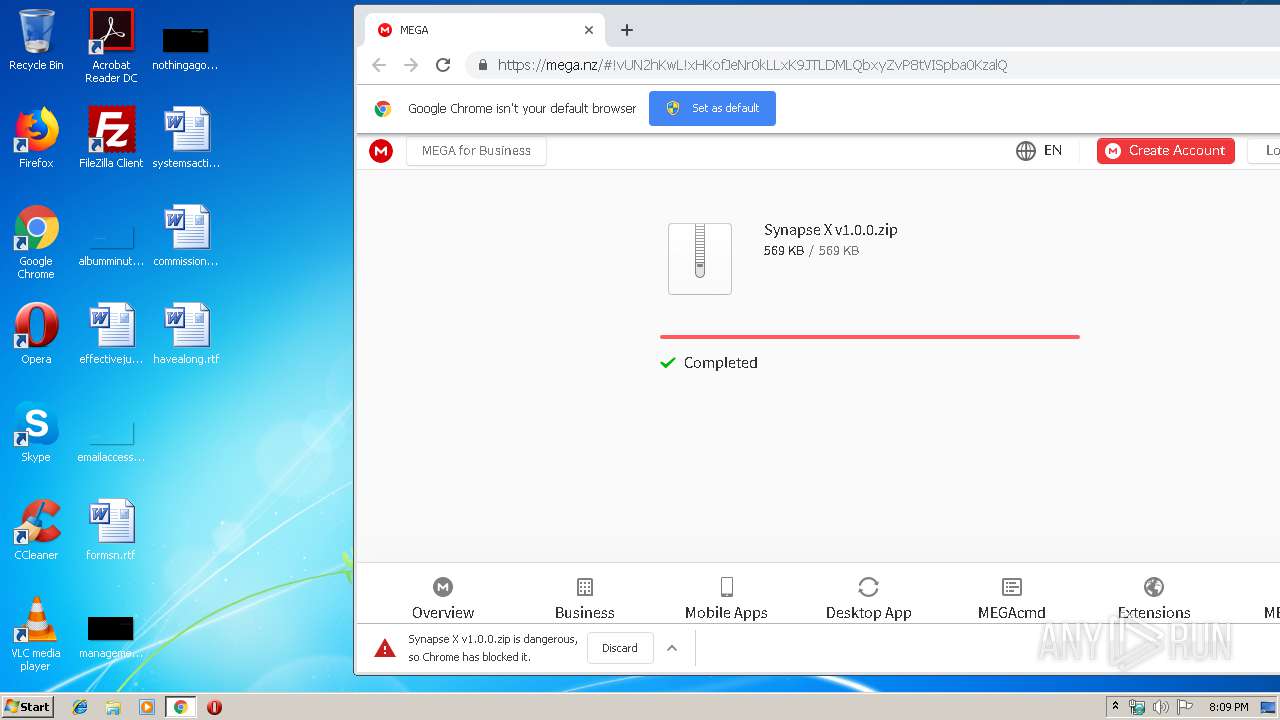Go forward in Chrome history
This screenshot has height=720, width=1280.
tap(411, 65)
